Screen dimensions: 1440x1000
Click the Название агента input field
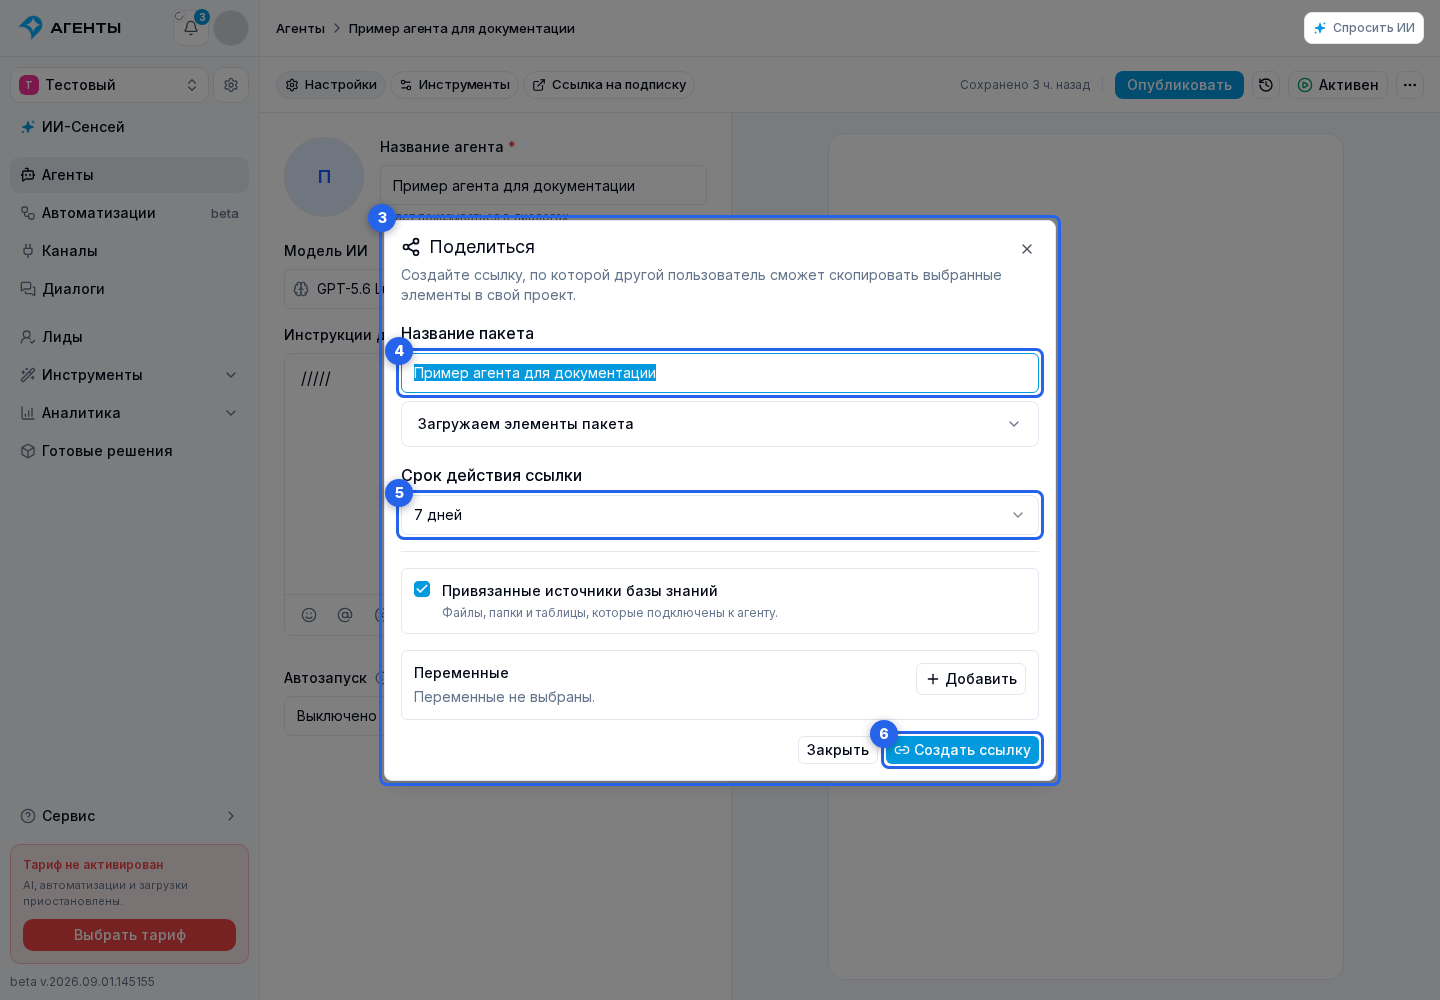(x=543, y=186)
